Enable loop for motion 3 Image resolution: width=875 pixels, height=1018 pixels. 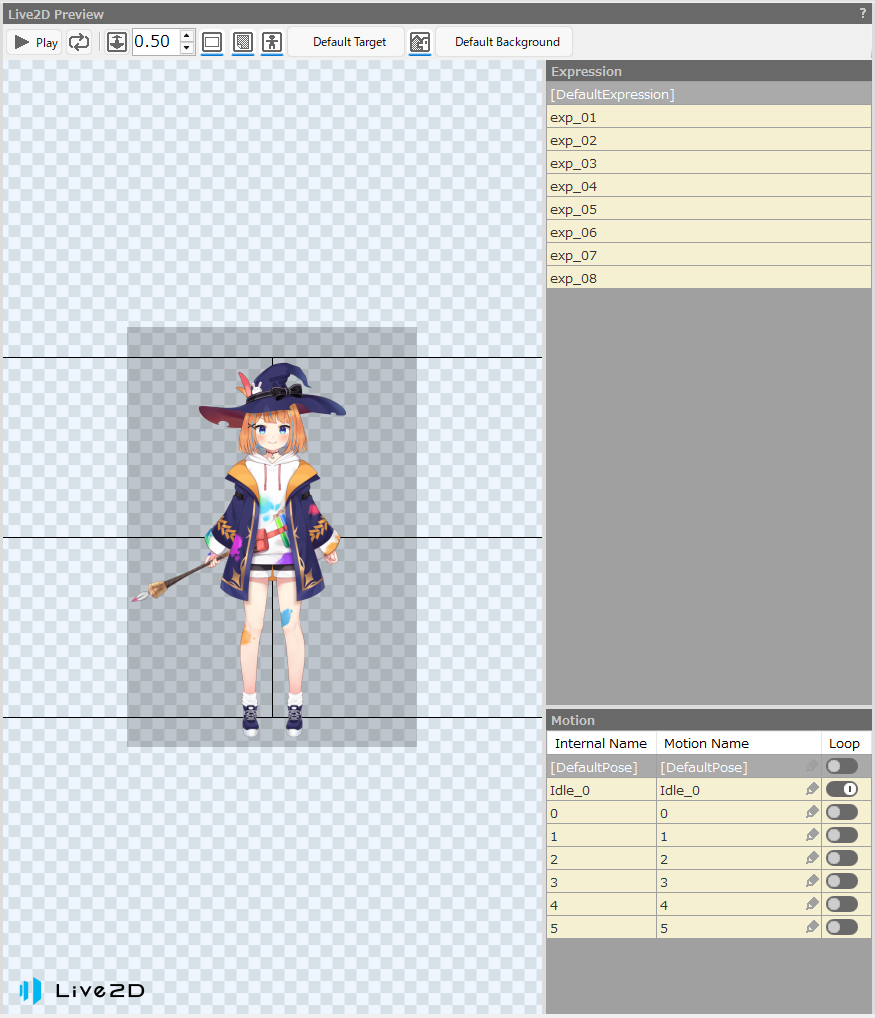click(842, 881)
